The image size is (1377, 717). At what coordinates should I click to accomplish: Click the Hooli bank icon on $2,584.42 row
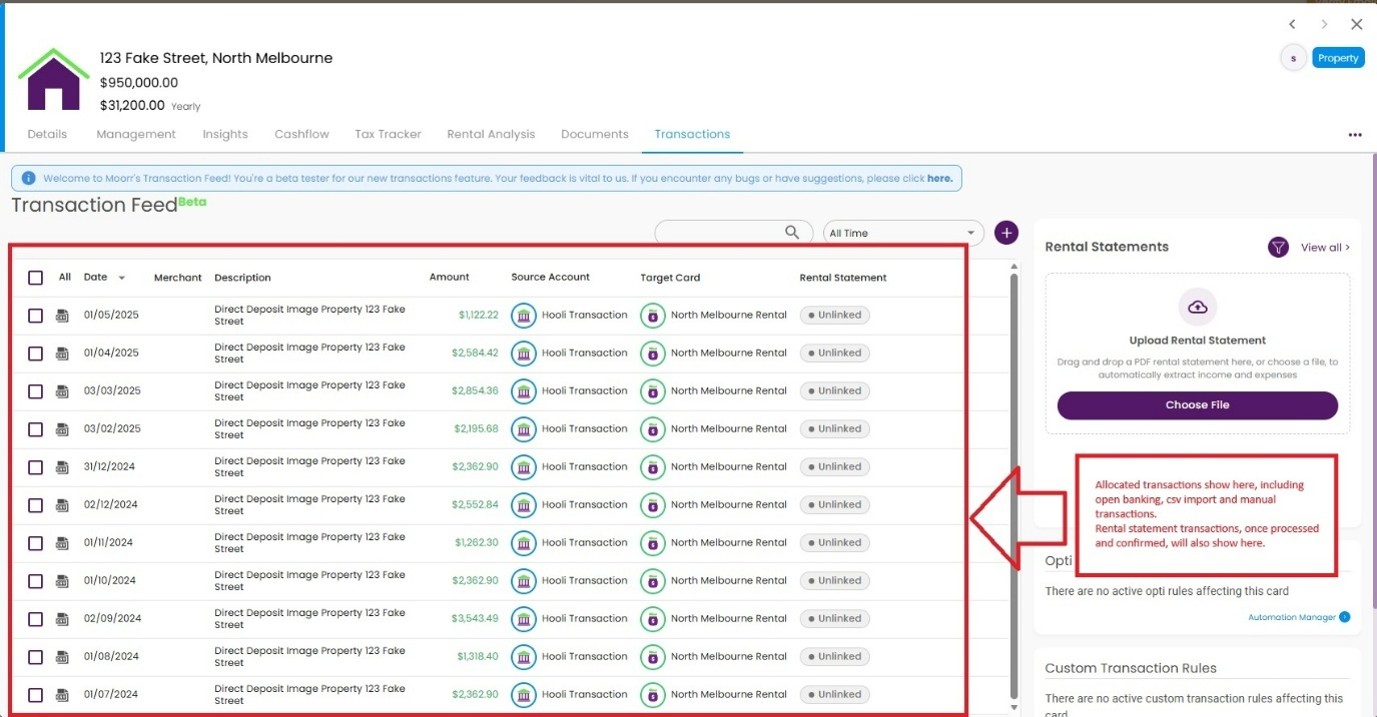523,354
